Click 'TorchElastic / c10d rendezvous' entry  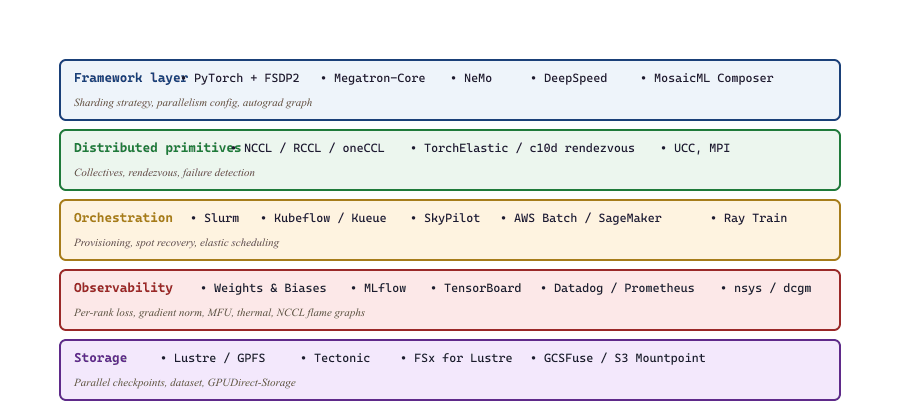click(529, 148)
